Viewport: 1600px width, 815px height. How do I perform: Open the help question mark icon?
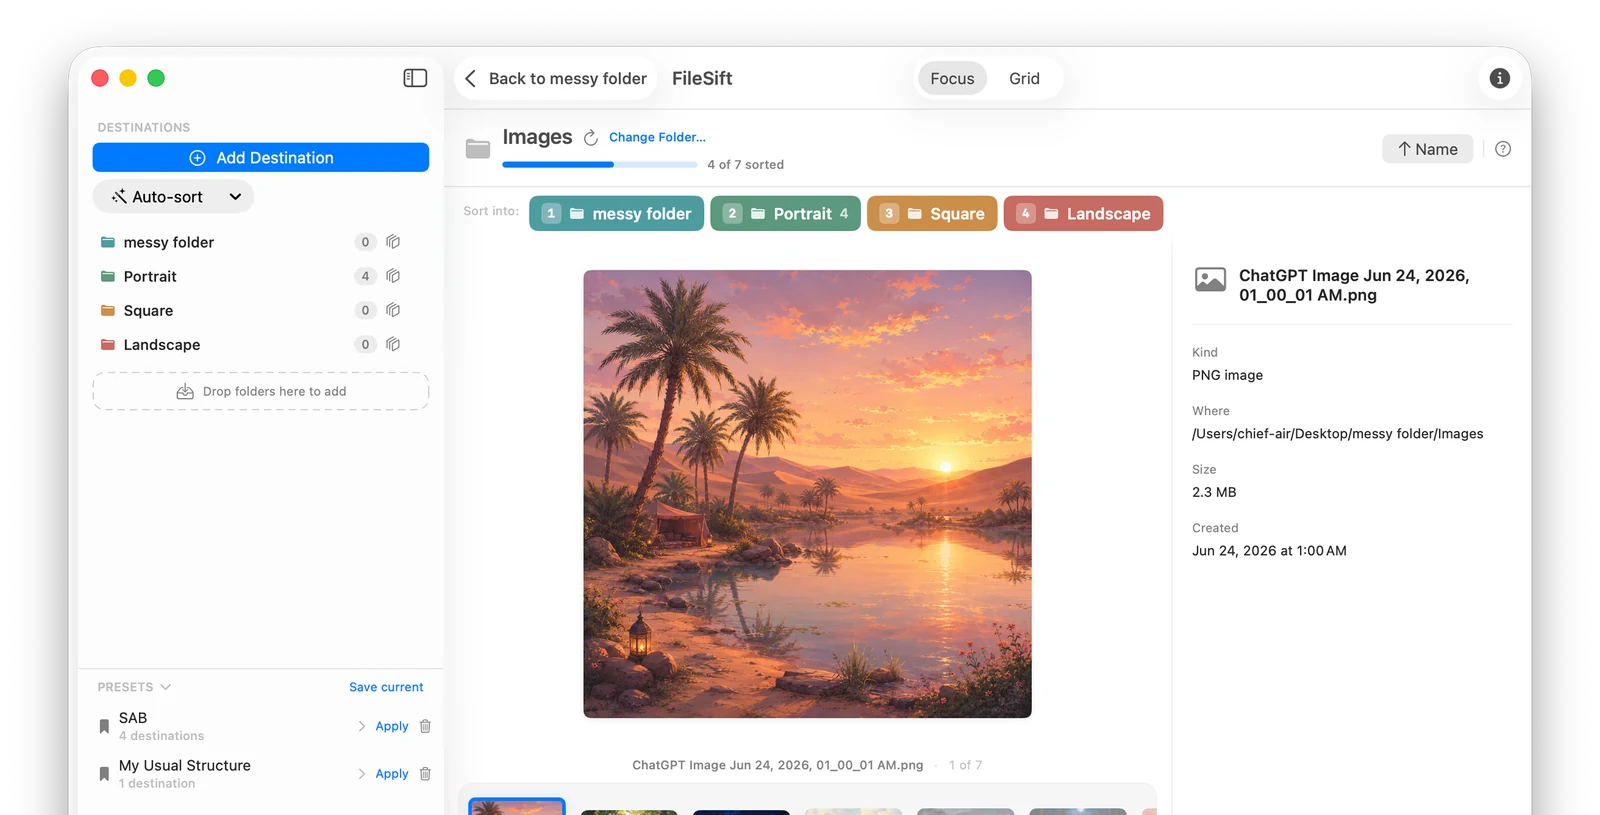pyautogui.click(x=1503, y=149)
